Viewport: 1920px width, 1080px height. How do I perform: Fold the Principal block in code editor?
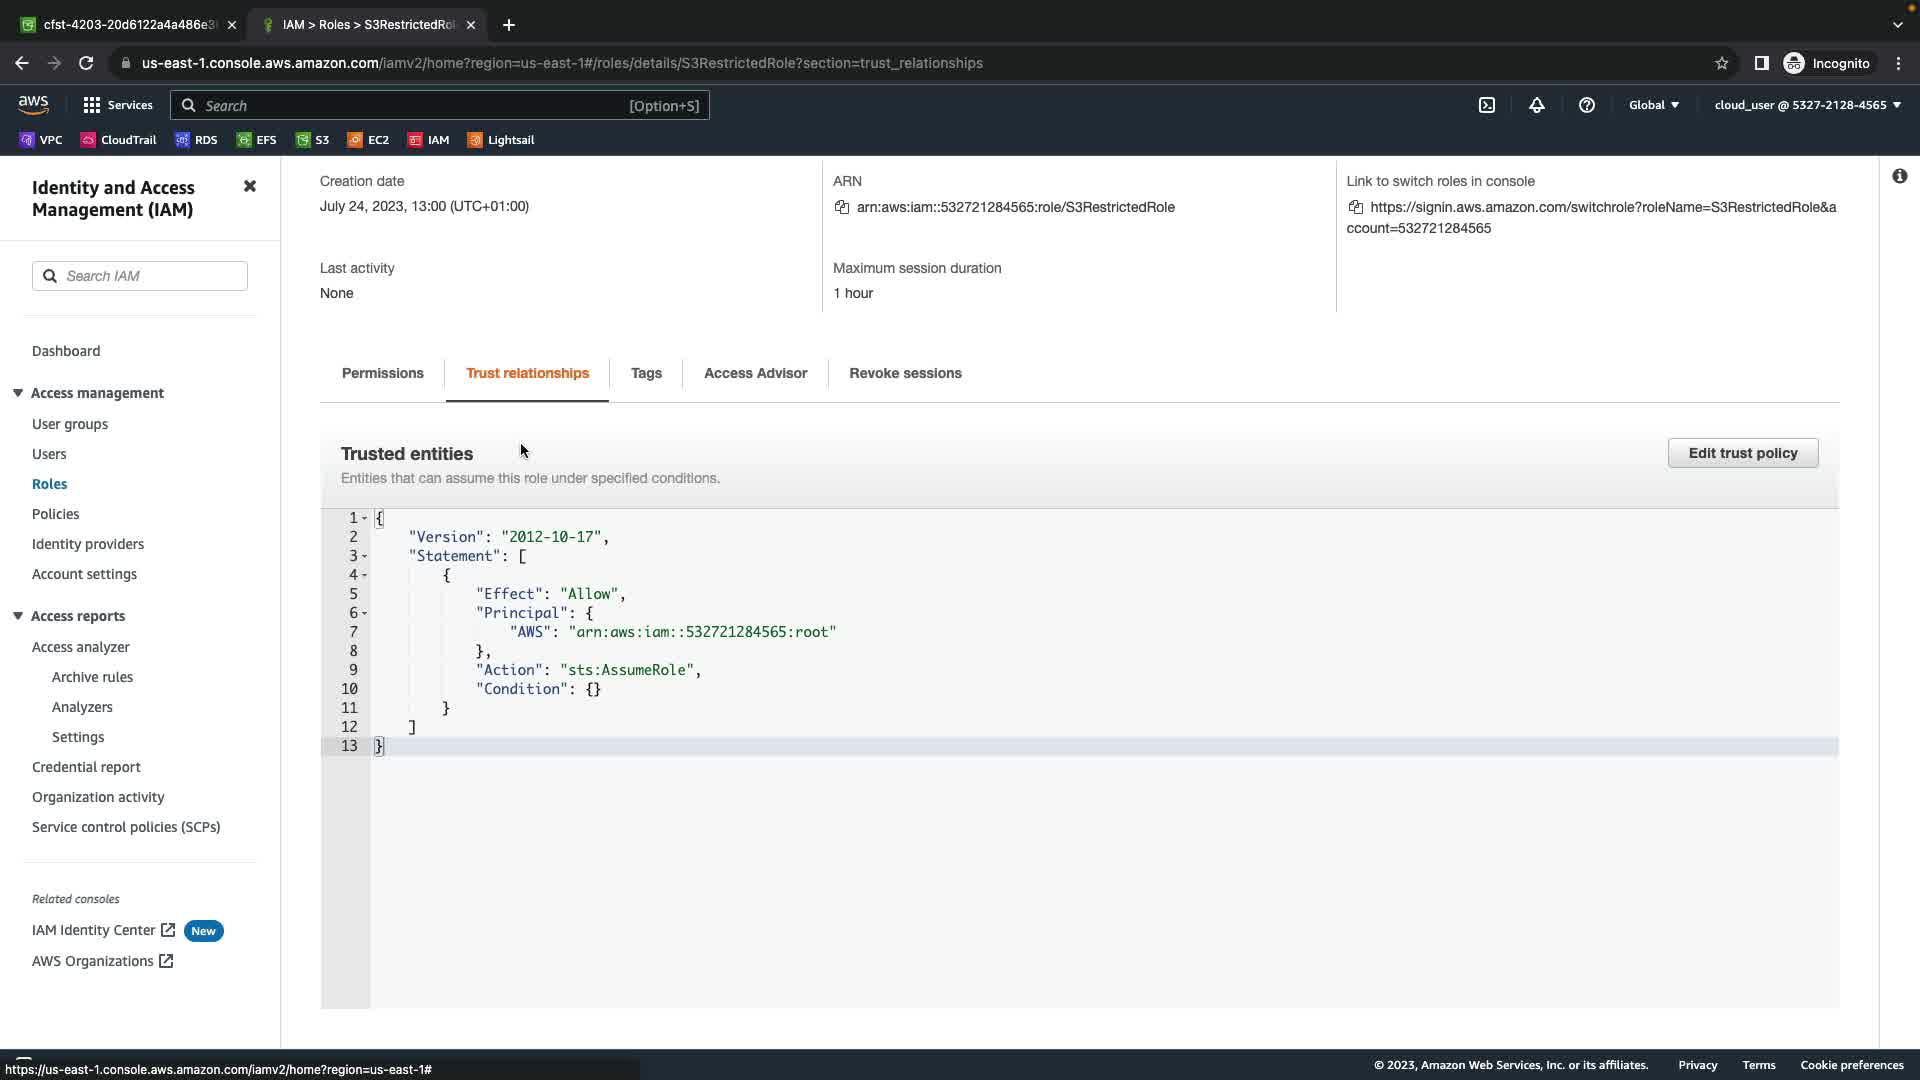point(365,613)
